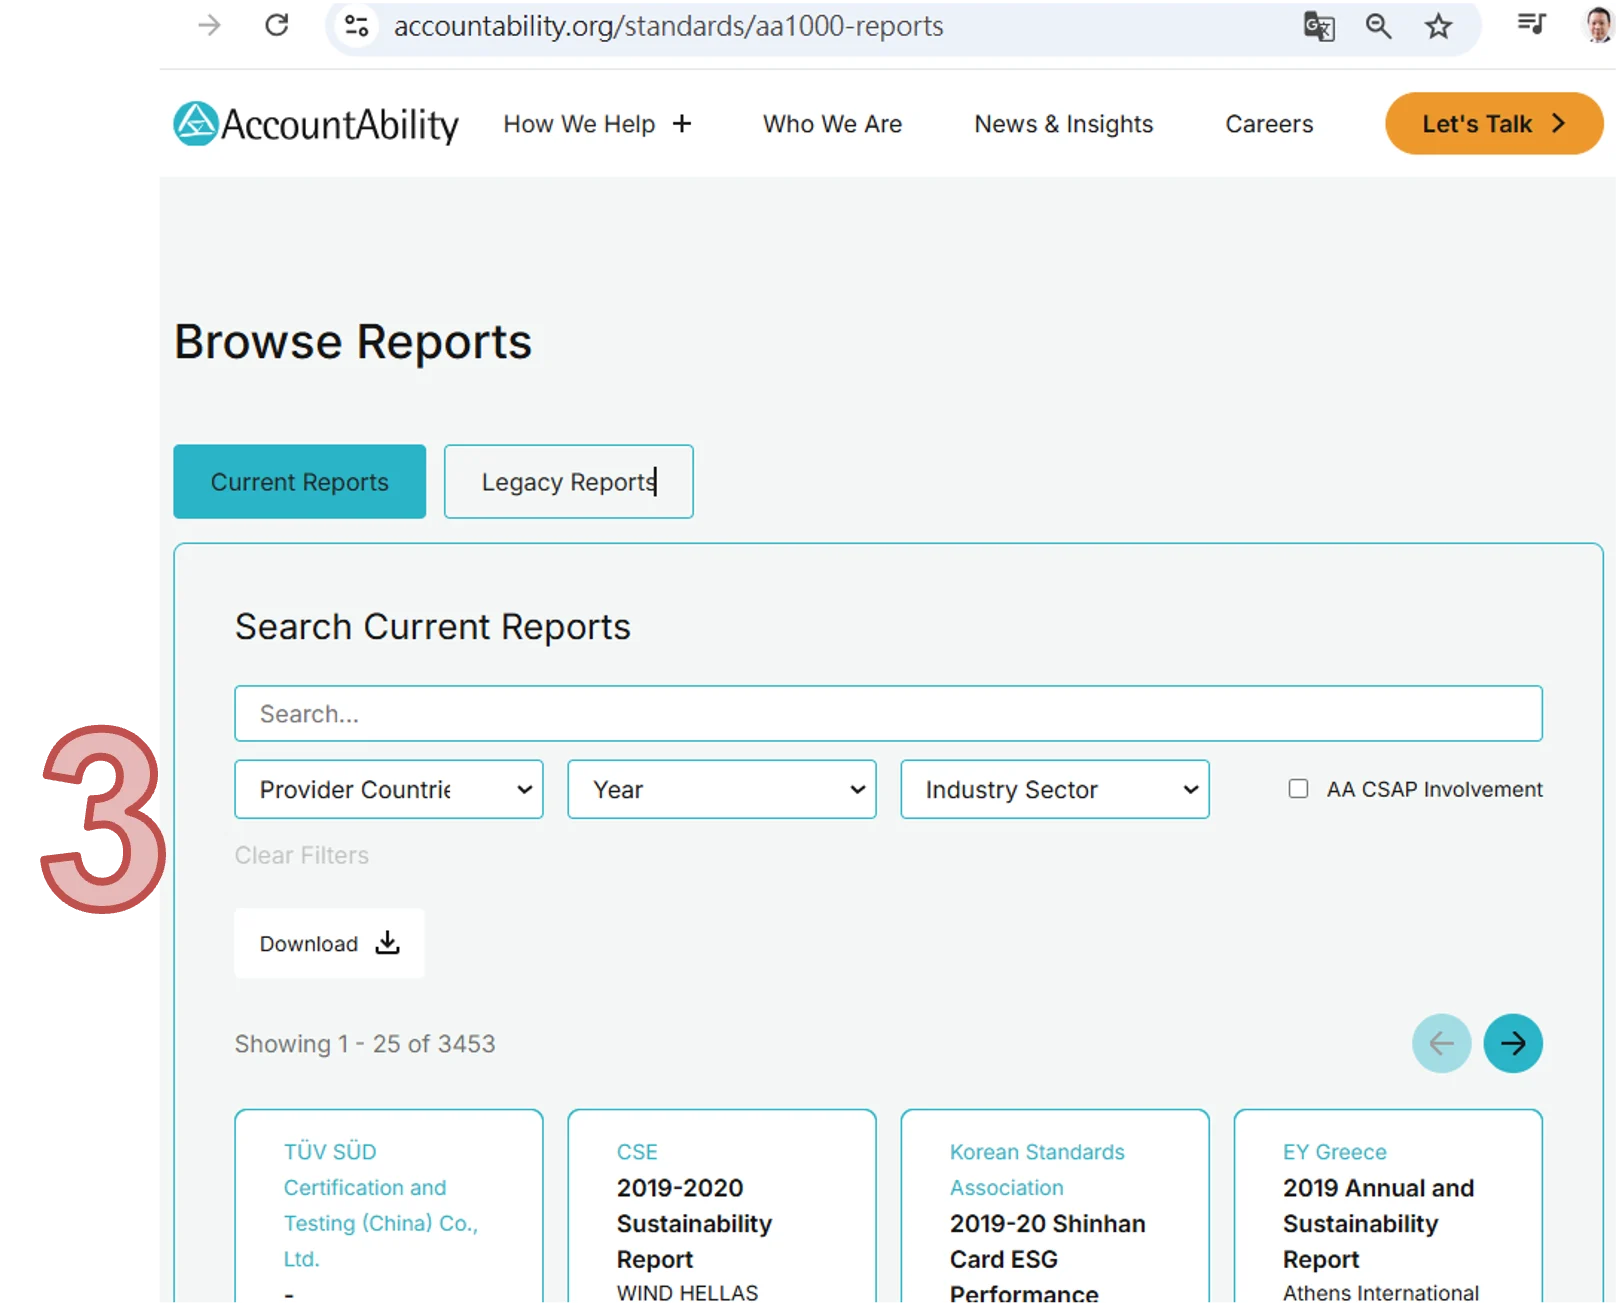Click the Google Translate icon
The height and width of the screenshot is (1306, 1617).
1319,26
